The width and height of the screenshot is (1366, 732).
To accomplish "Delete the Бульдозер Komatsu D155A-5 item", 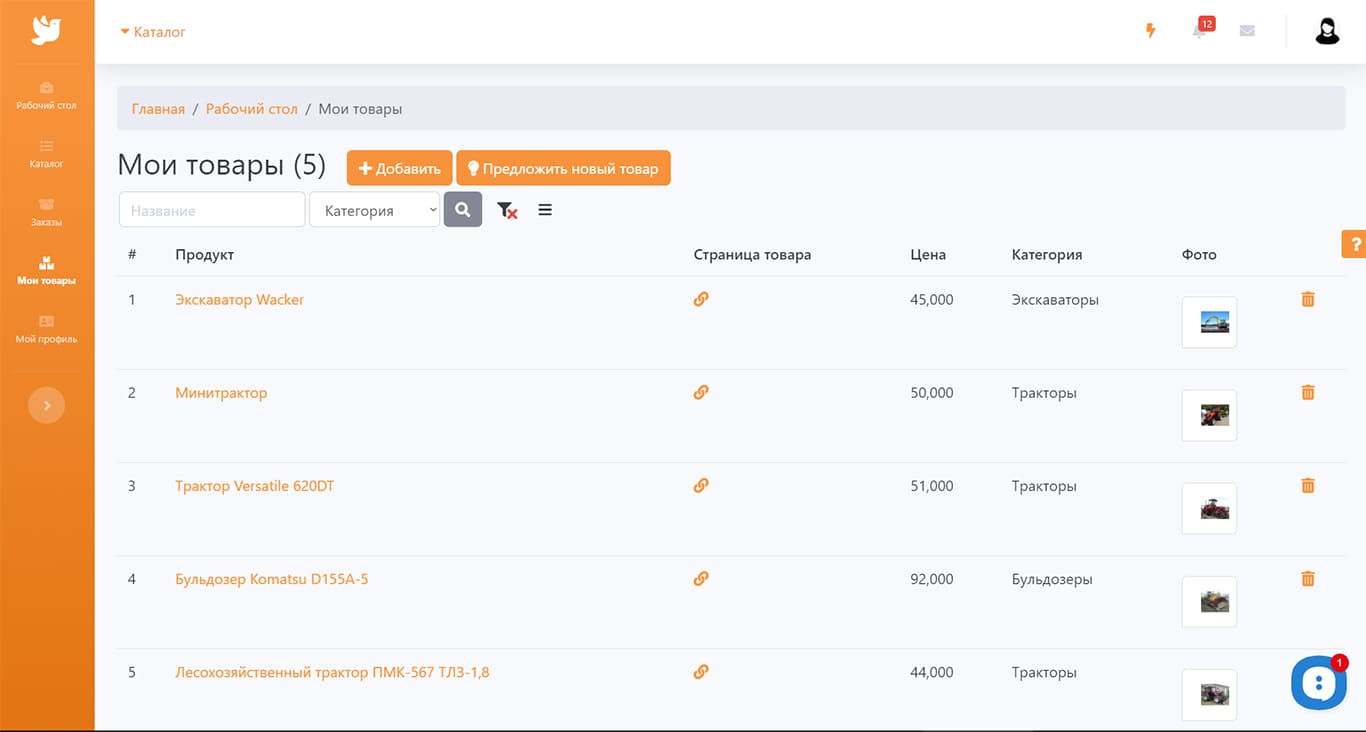I will point(1307,578).
